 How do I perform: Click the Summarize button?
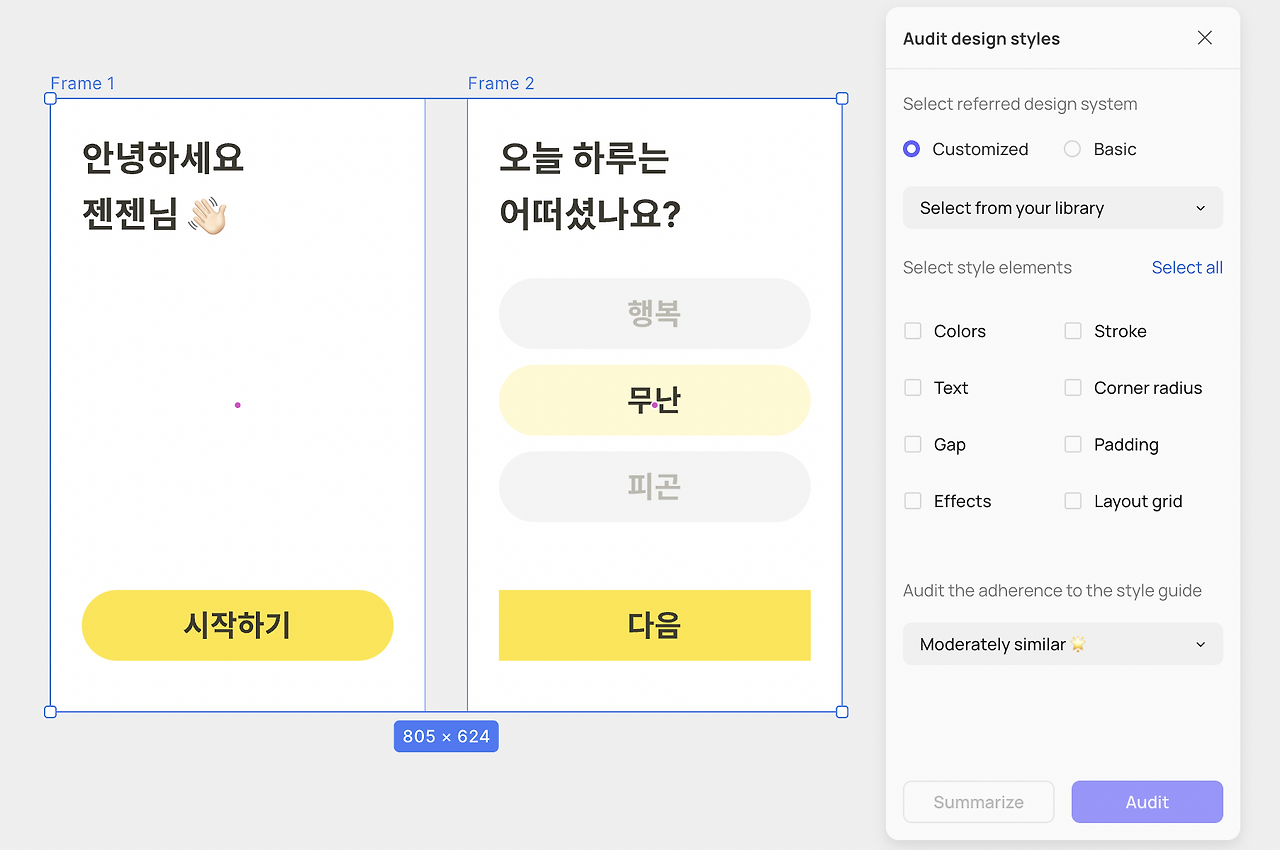(978, 801)
